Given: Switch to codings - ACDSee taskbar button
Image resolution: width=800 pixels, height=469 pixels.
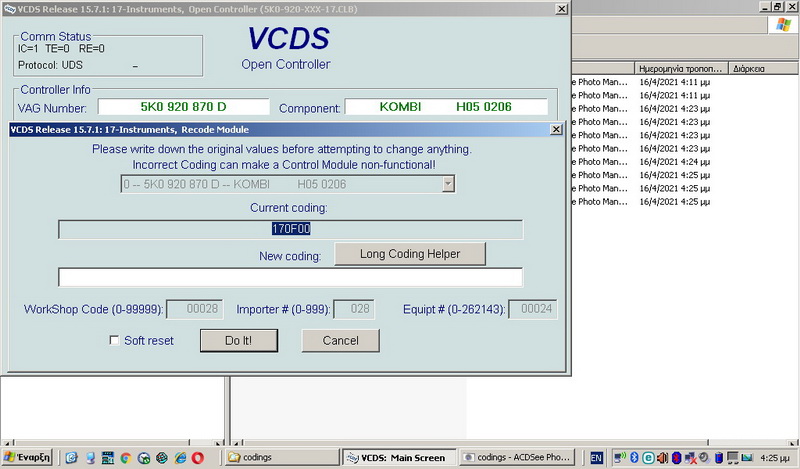Looking at the screenshot, I should tap(517, 457).
